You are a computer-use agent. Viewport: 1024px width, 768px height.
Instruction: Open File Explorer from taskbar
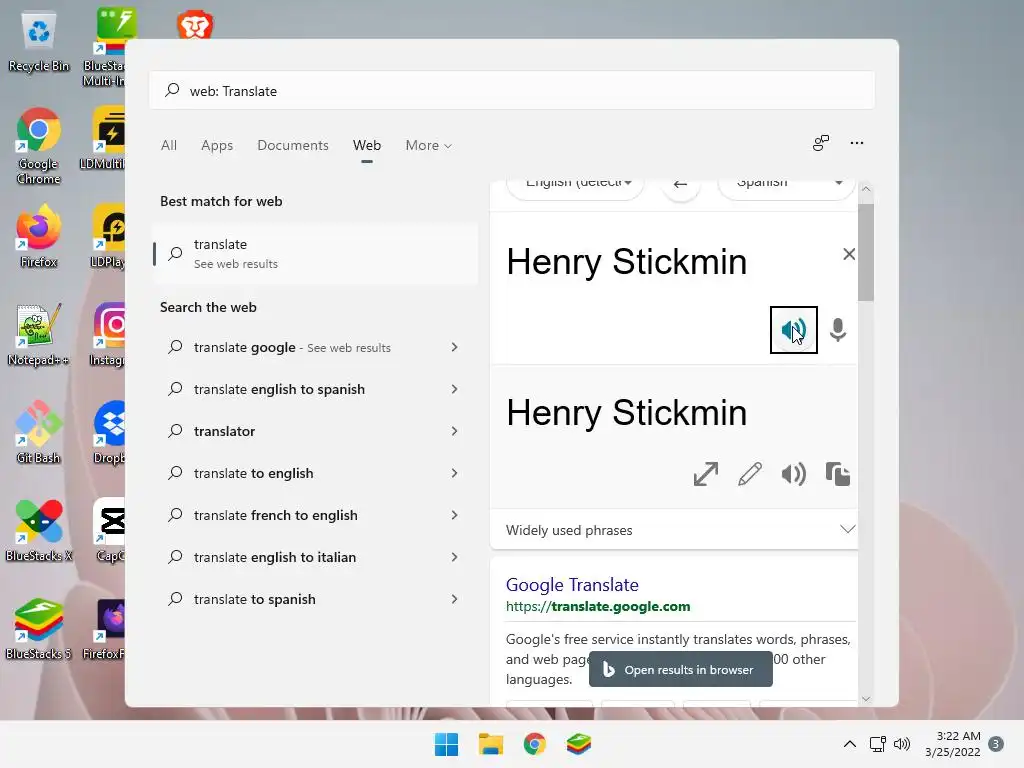(x=490, y=744)
